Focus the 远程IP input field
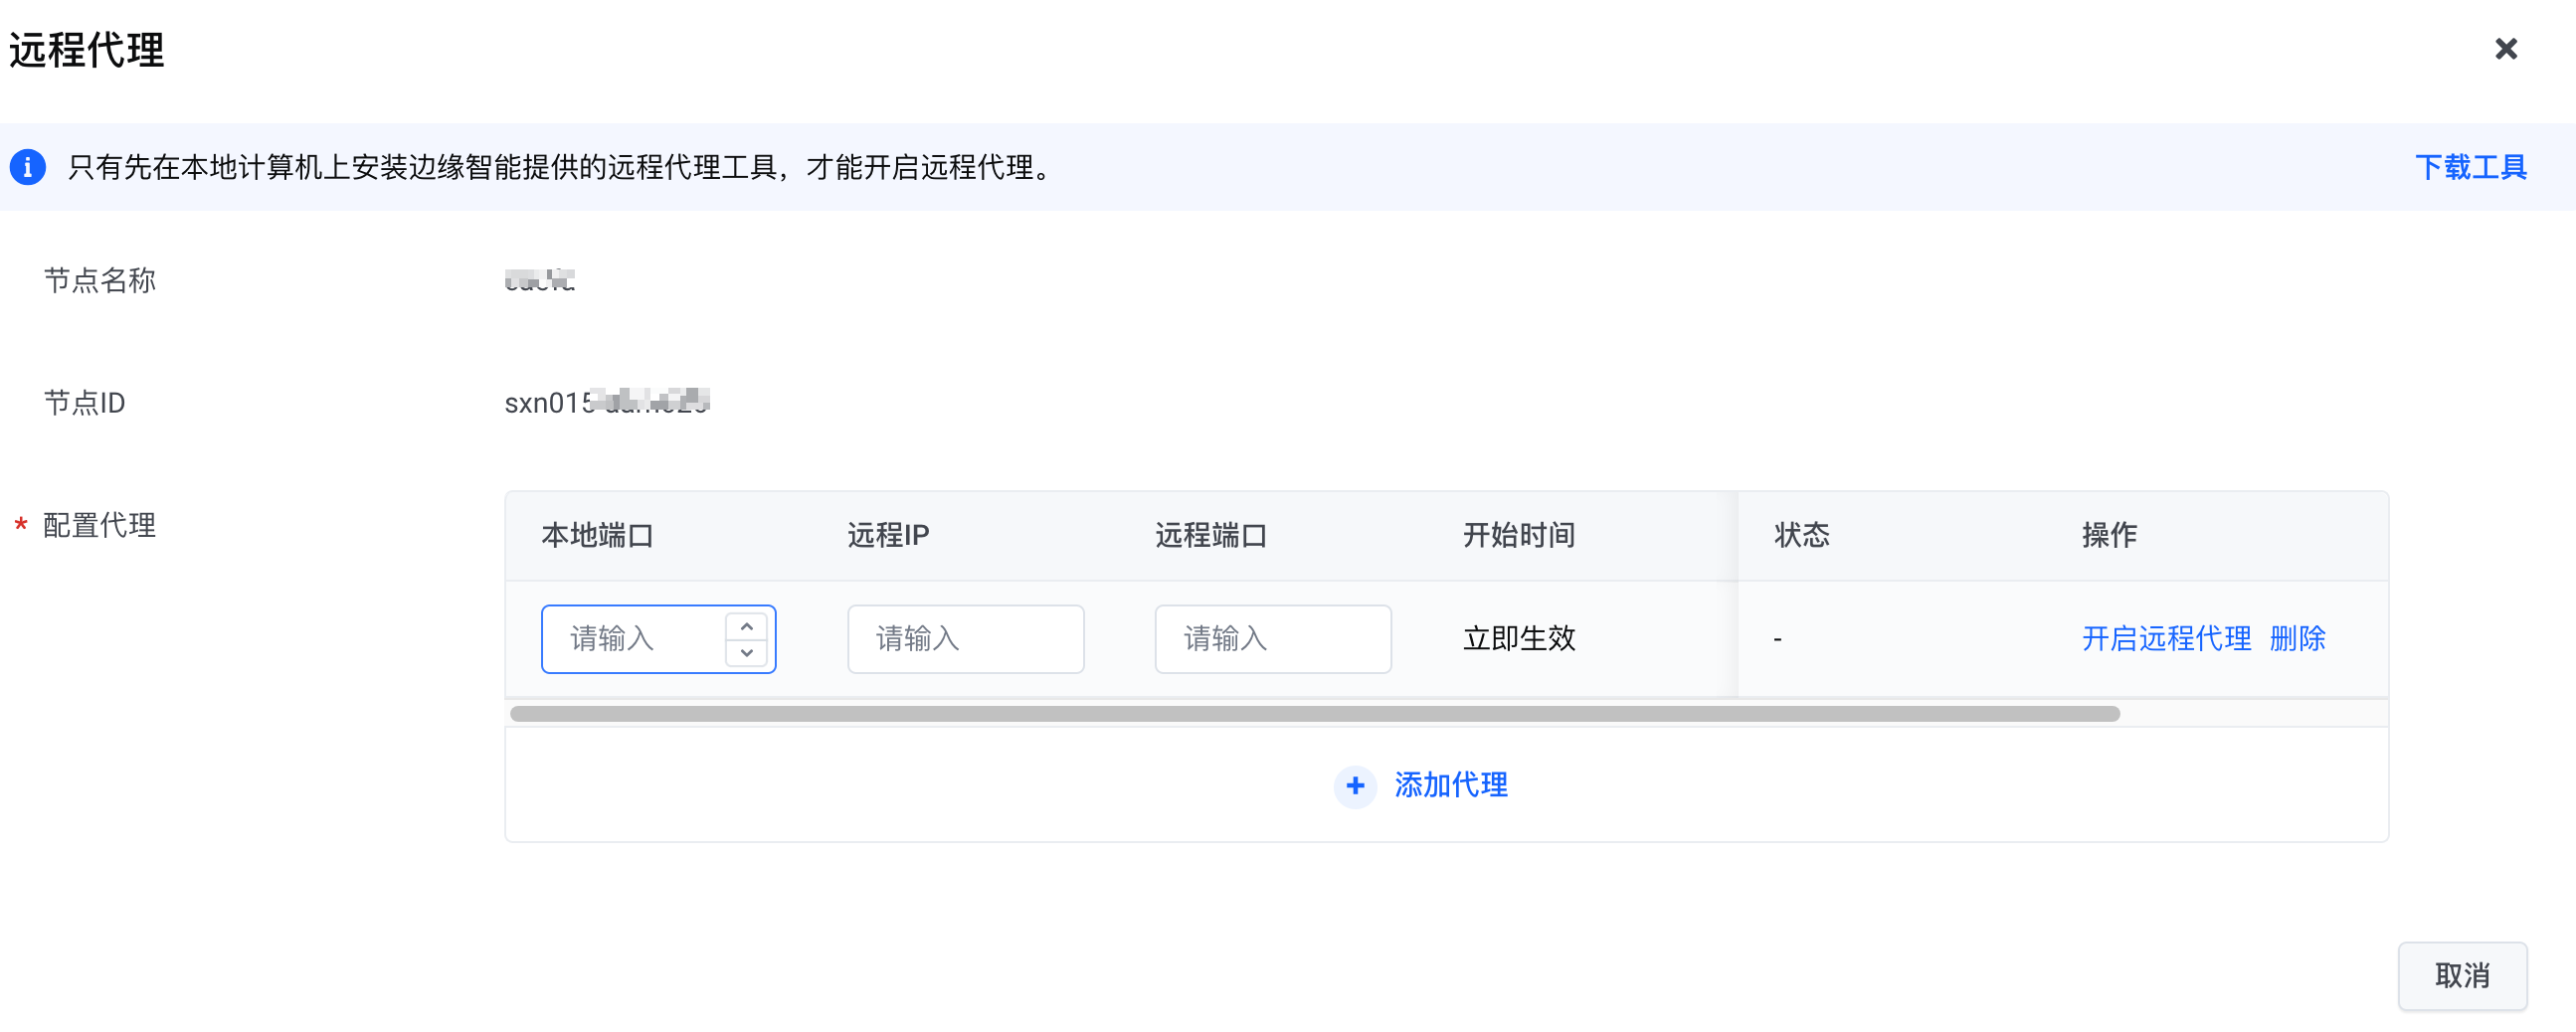Viewport: 2576px width, 1032px height. point(965,639)
